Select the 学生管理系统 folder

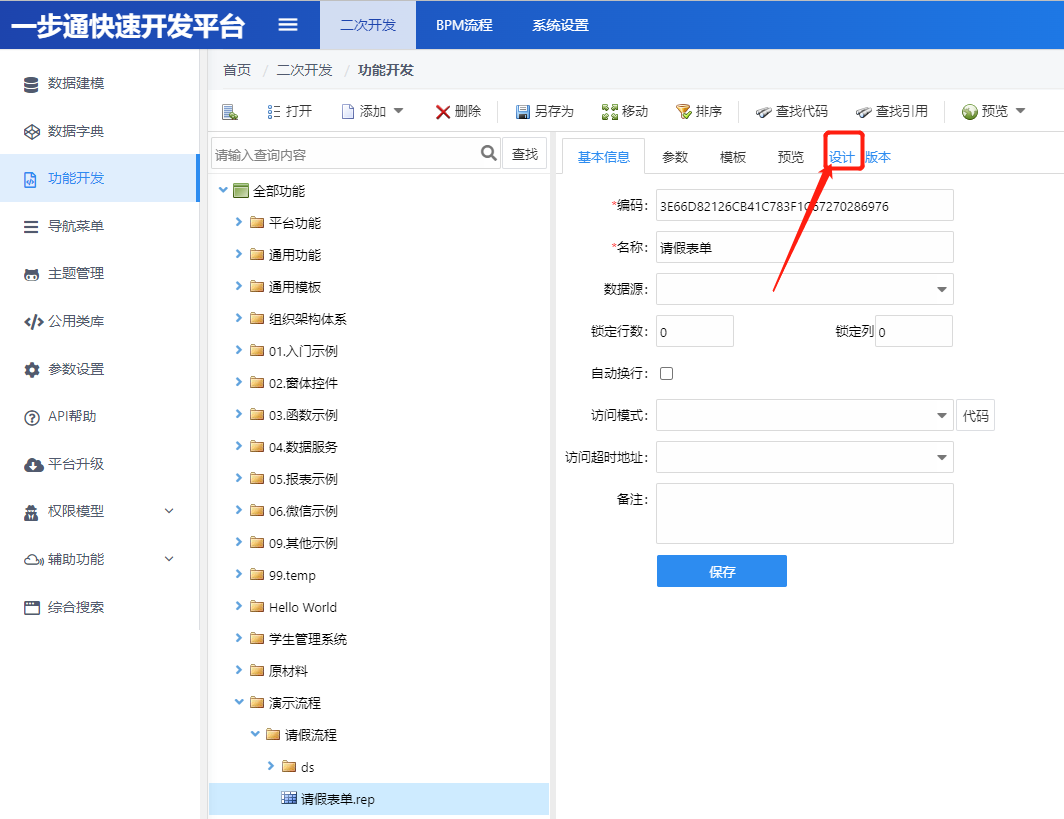pyautogui.click(x=307, y=639)
